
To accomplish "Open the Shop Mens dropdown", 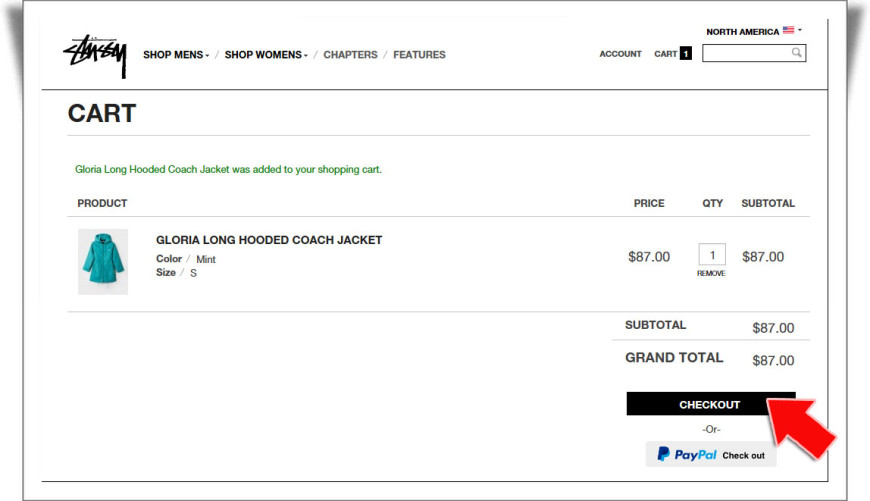I will [x=176, y=54].
